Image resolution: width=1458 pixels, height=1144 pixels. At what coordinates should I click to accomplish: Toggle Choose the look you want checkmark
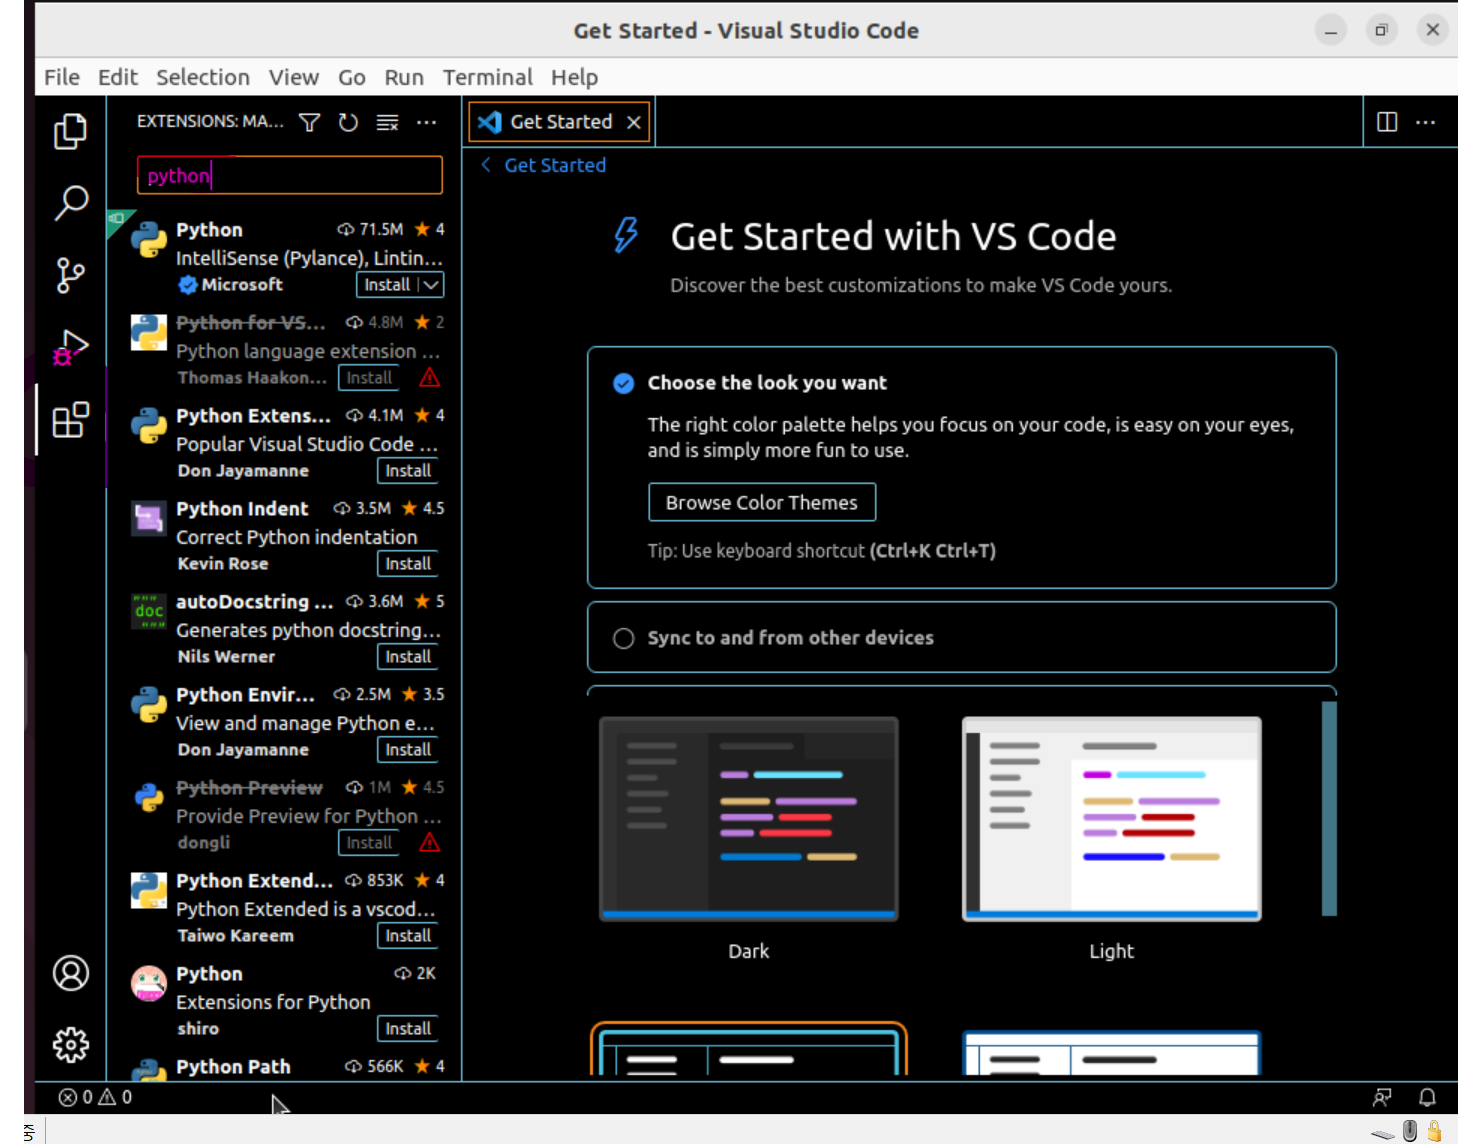623,383
